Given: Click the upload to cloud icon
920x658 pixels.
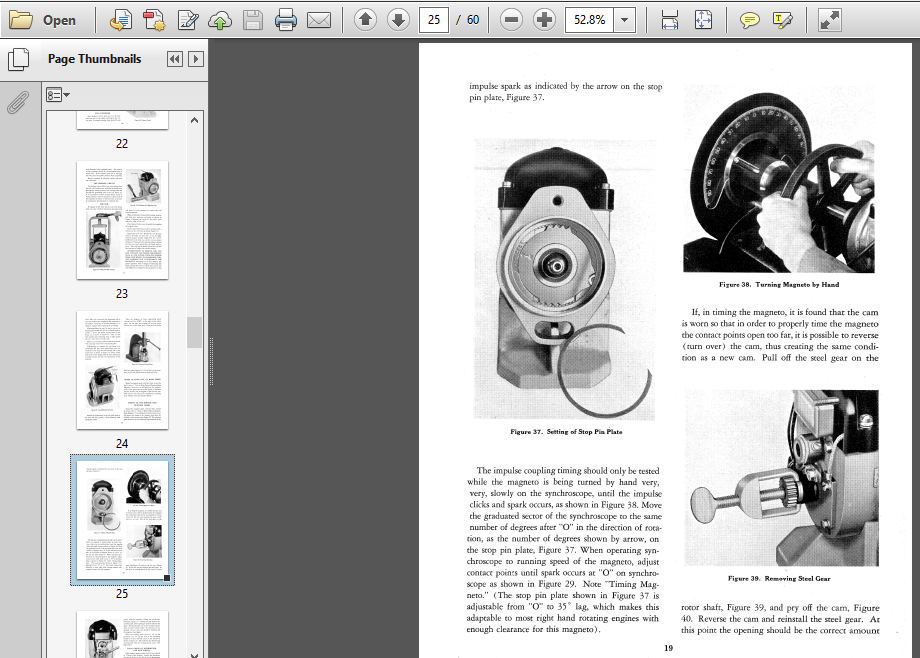Looking at the screenshot, I should click(220, 20).
